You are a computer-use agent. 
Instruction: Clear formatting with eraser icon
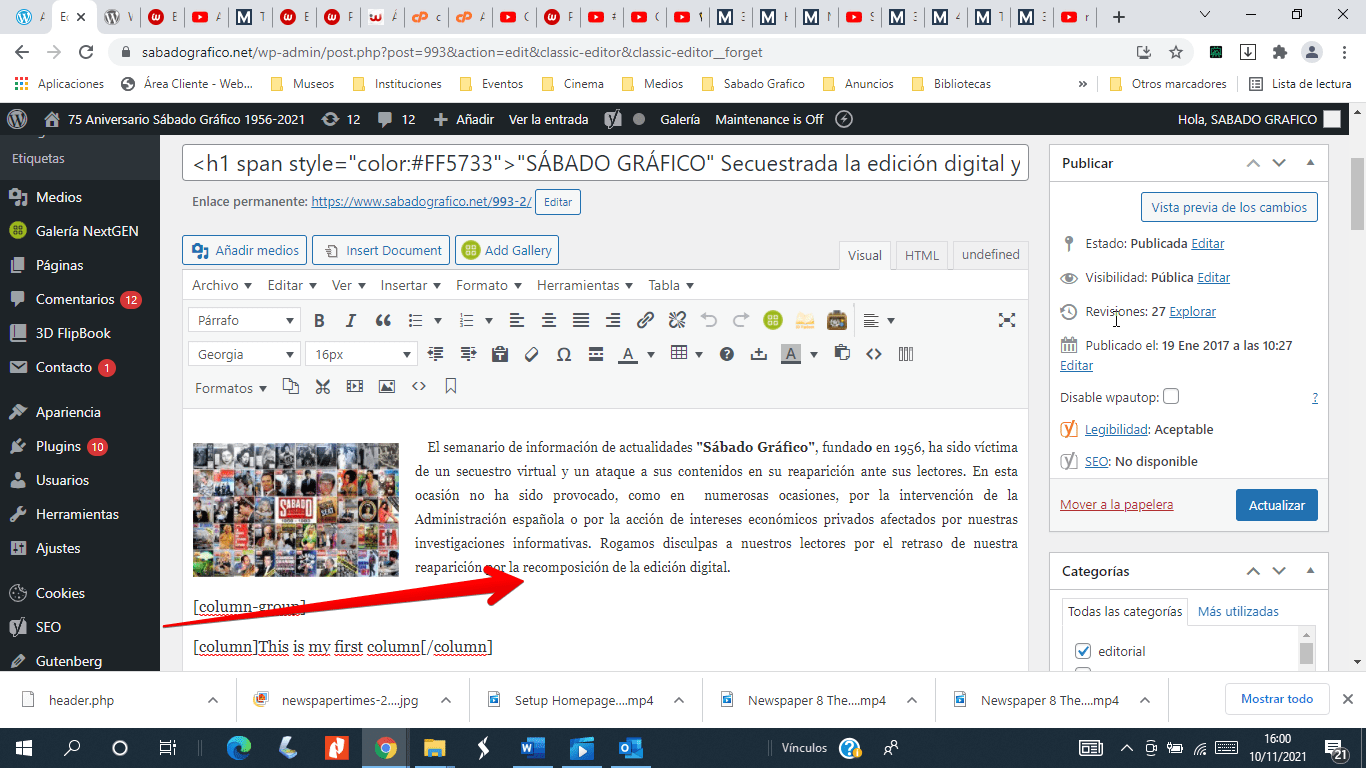click(532, 354)
